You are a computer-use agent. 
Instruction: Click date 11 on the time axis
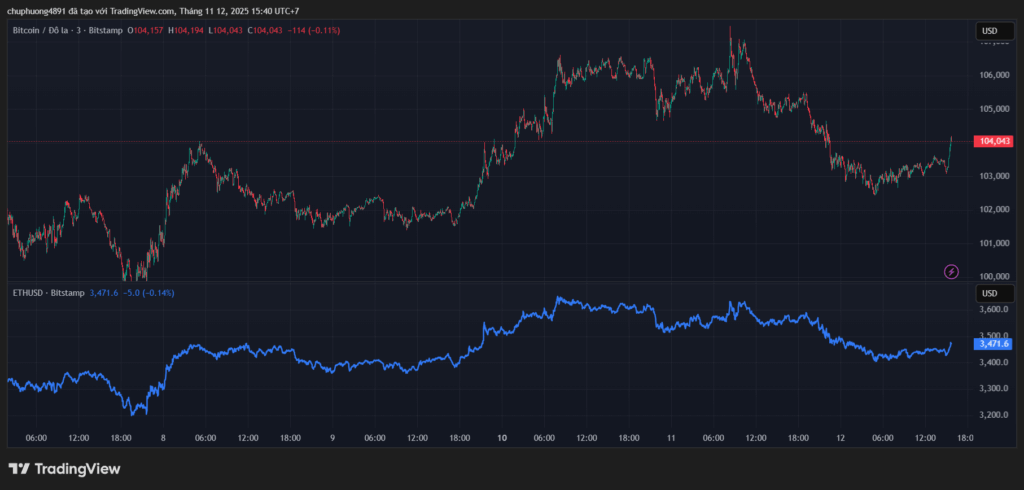pyautogui.click(x=672, y=438)
